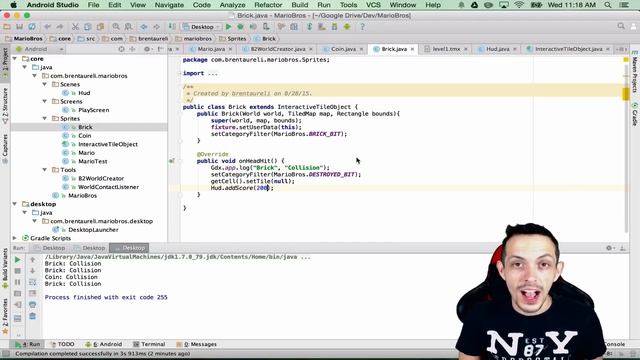Viewport: 640px width, 360px height.
Task: Click the Make Project icon in the toolbar
Action: (x=172, y=27)
